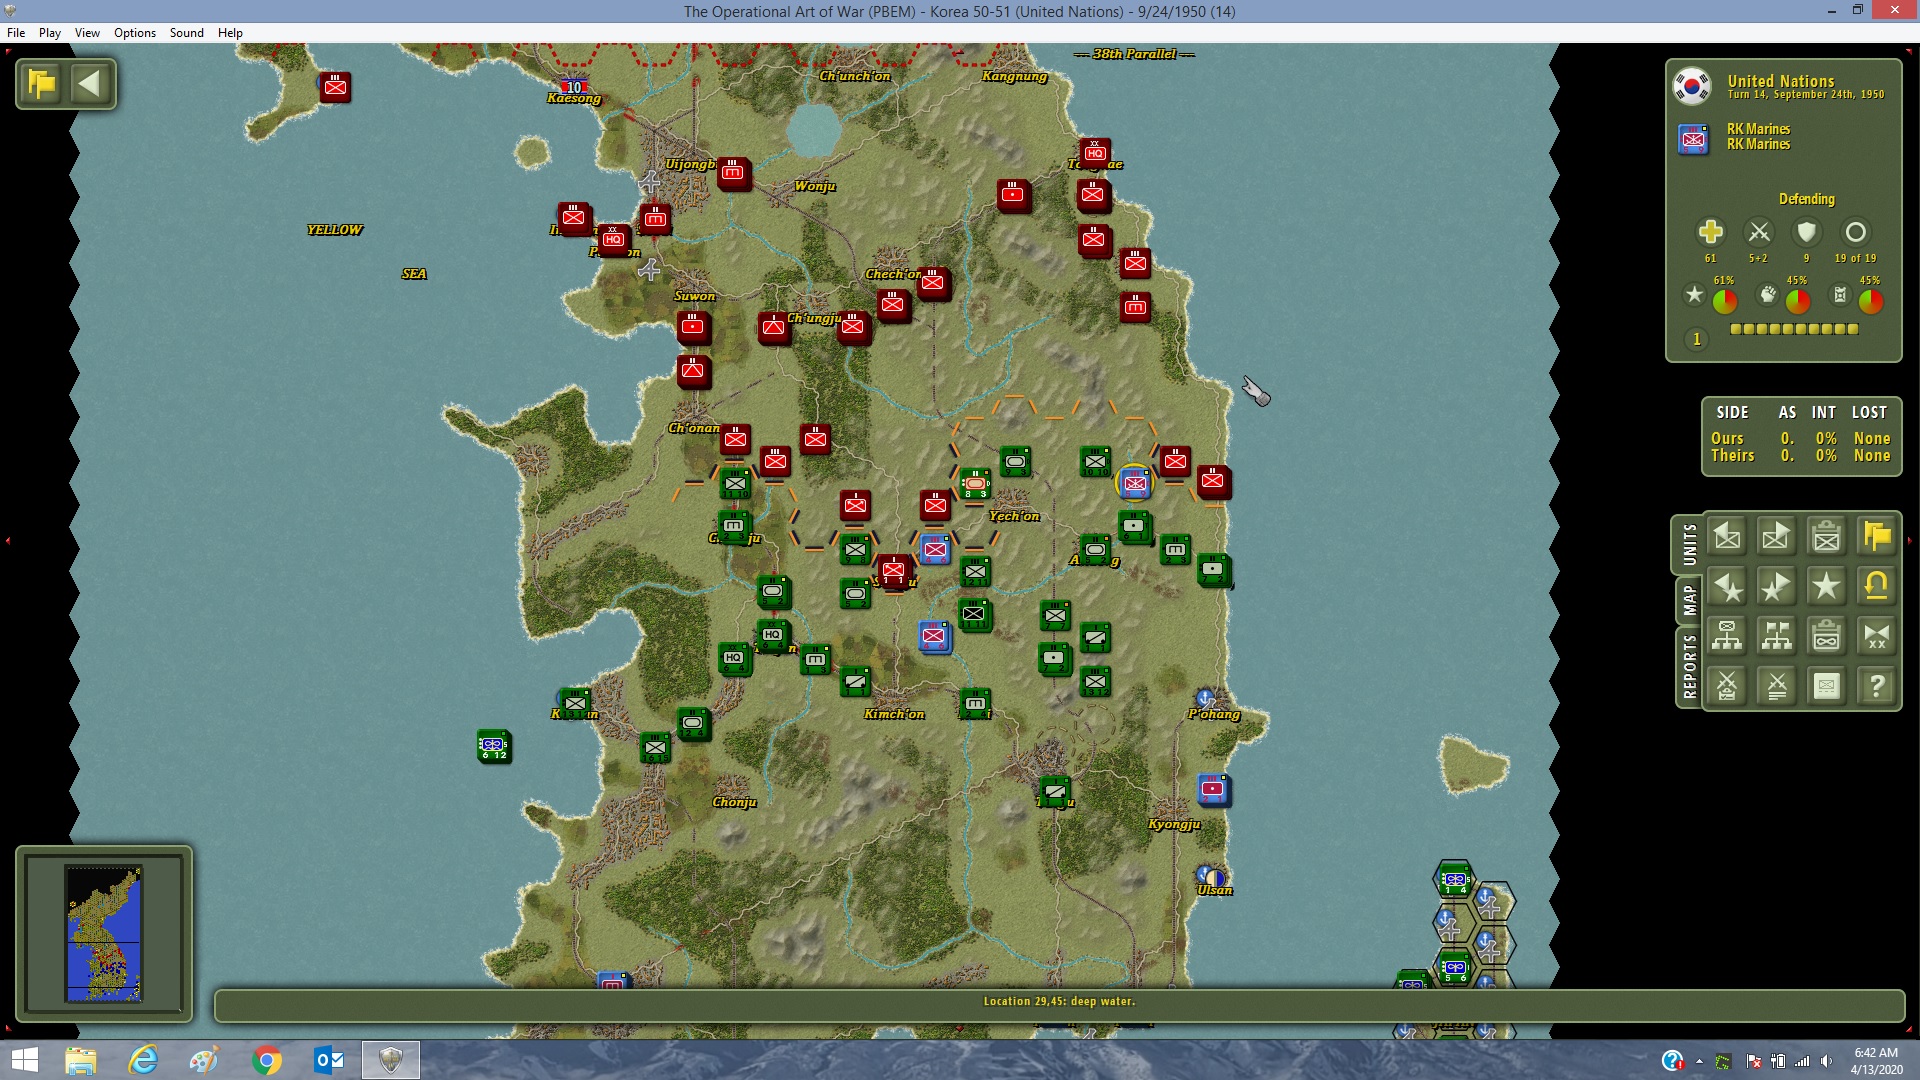
Task: Click the shield defense icon in unit panel
Action: coord(1806,232)
